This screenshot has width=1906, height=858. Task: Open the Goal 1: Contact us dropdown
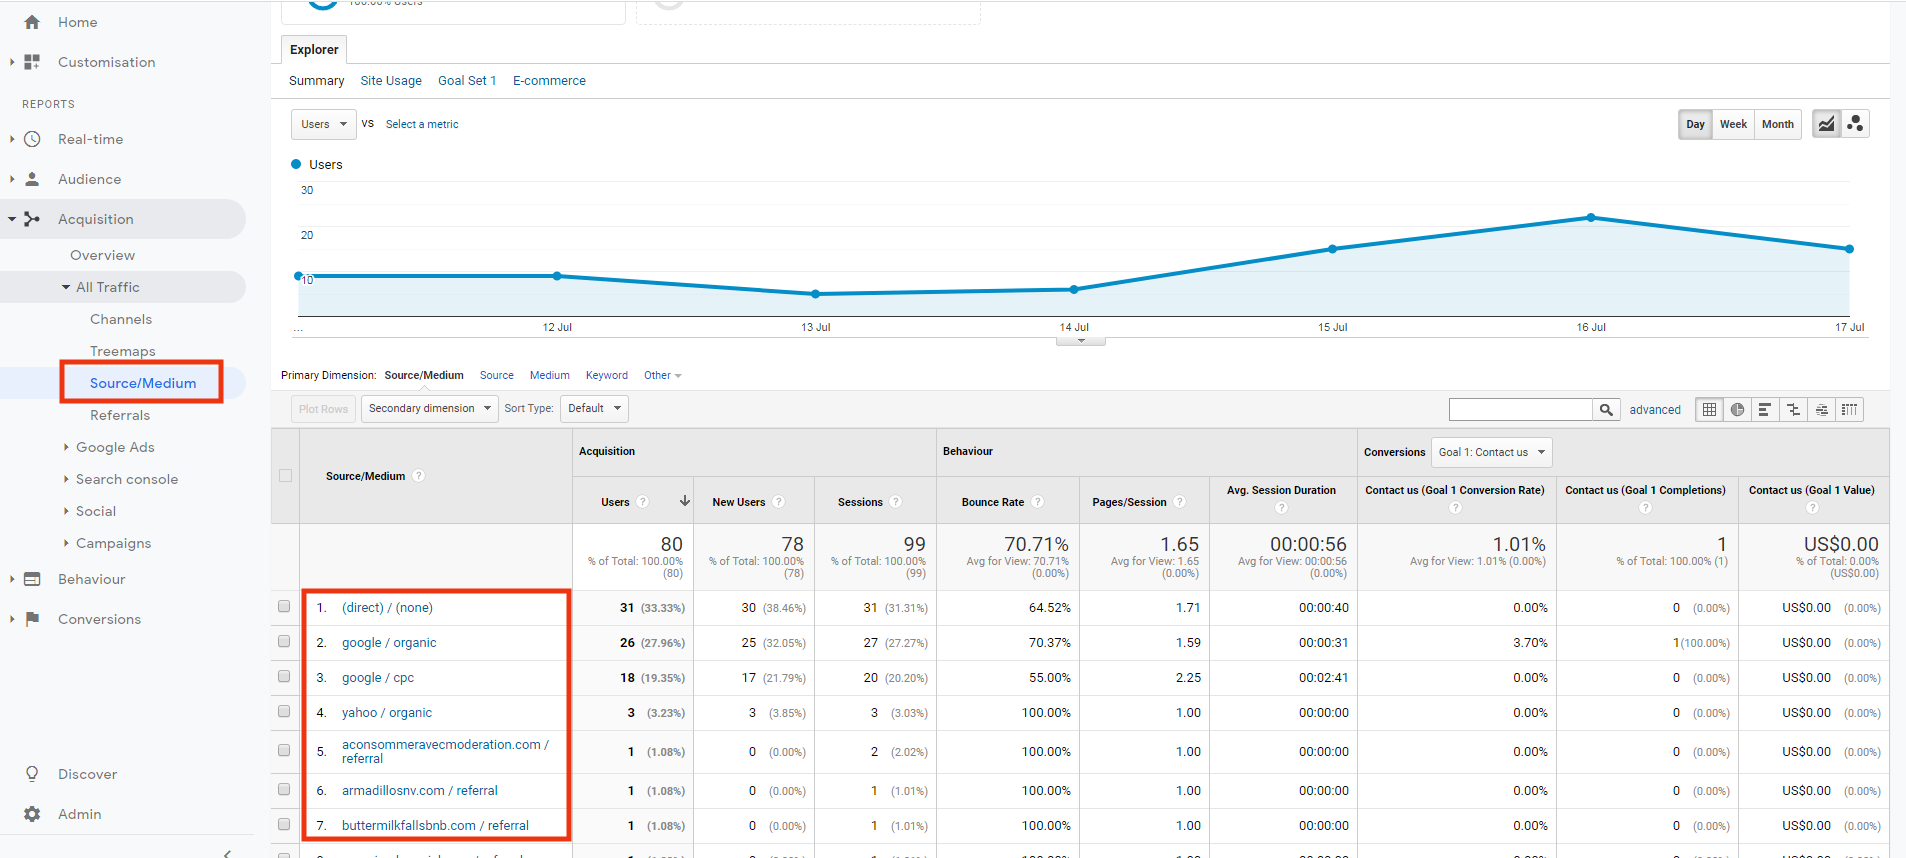click(1492, 452)
